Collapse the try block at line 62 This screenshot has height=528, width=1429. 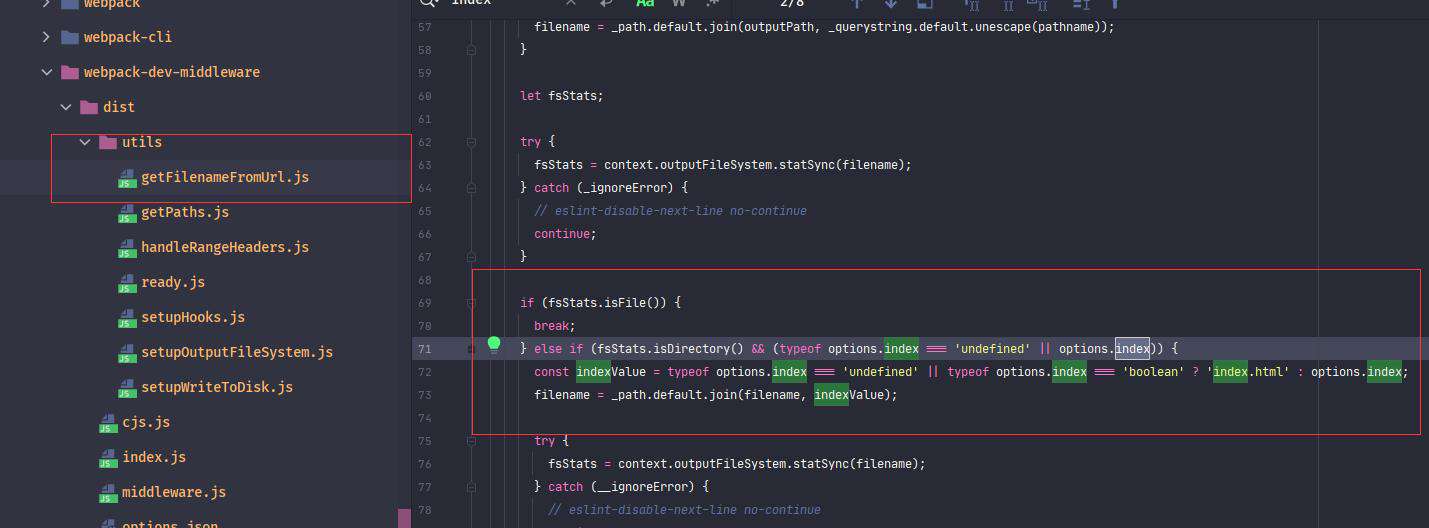point(470,142)
